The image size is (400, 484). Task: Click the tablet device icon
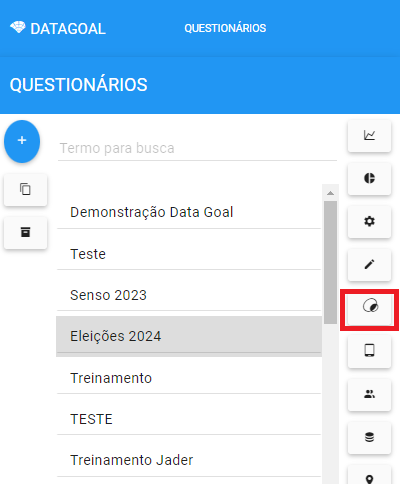(369, 351)
